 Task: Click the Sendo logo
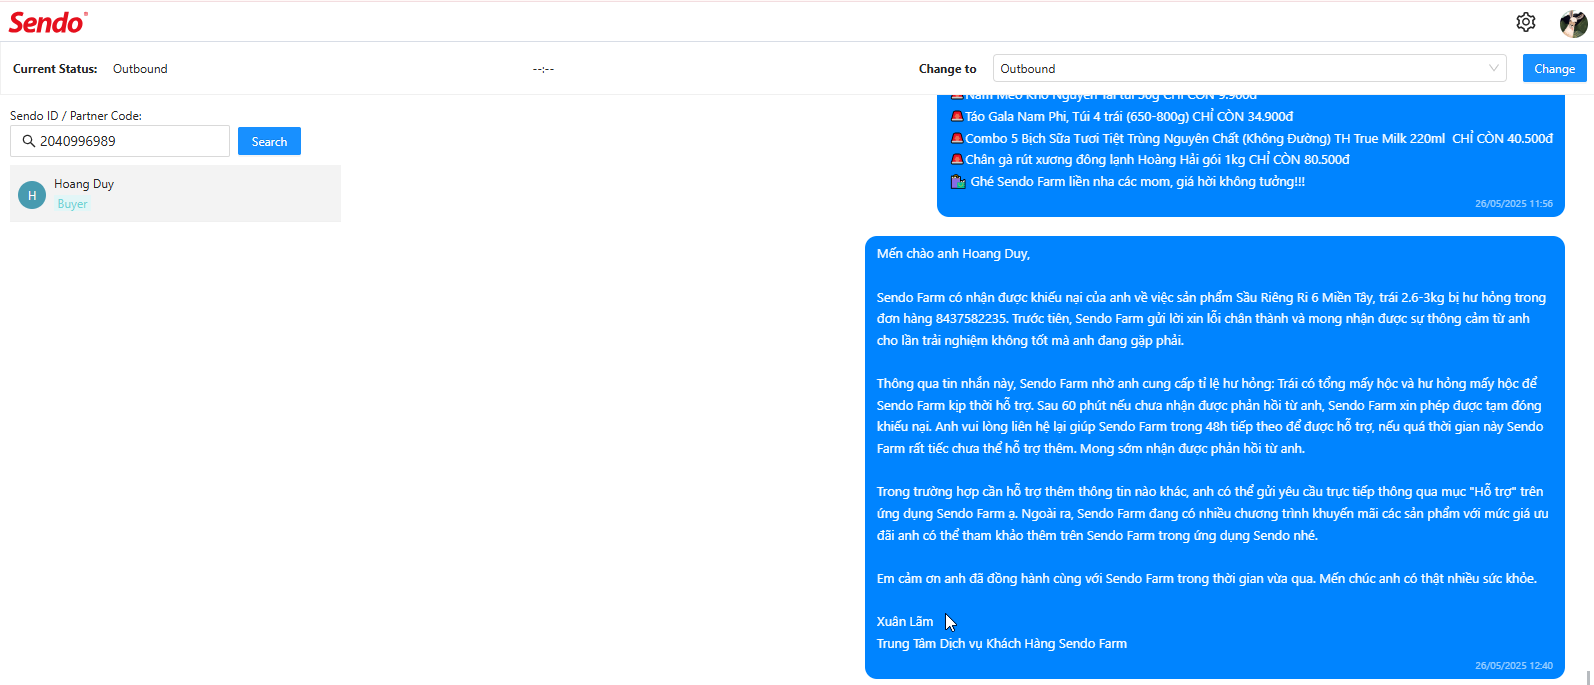pyautogui.click(x=48, y=22)
